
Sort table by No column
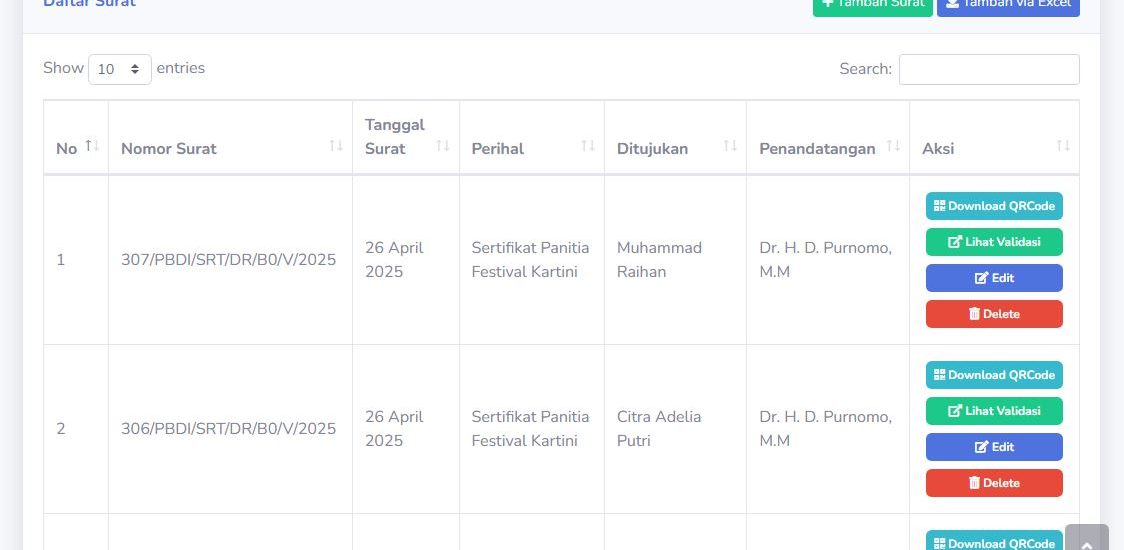coord(92,146)
